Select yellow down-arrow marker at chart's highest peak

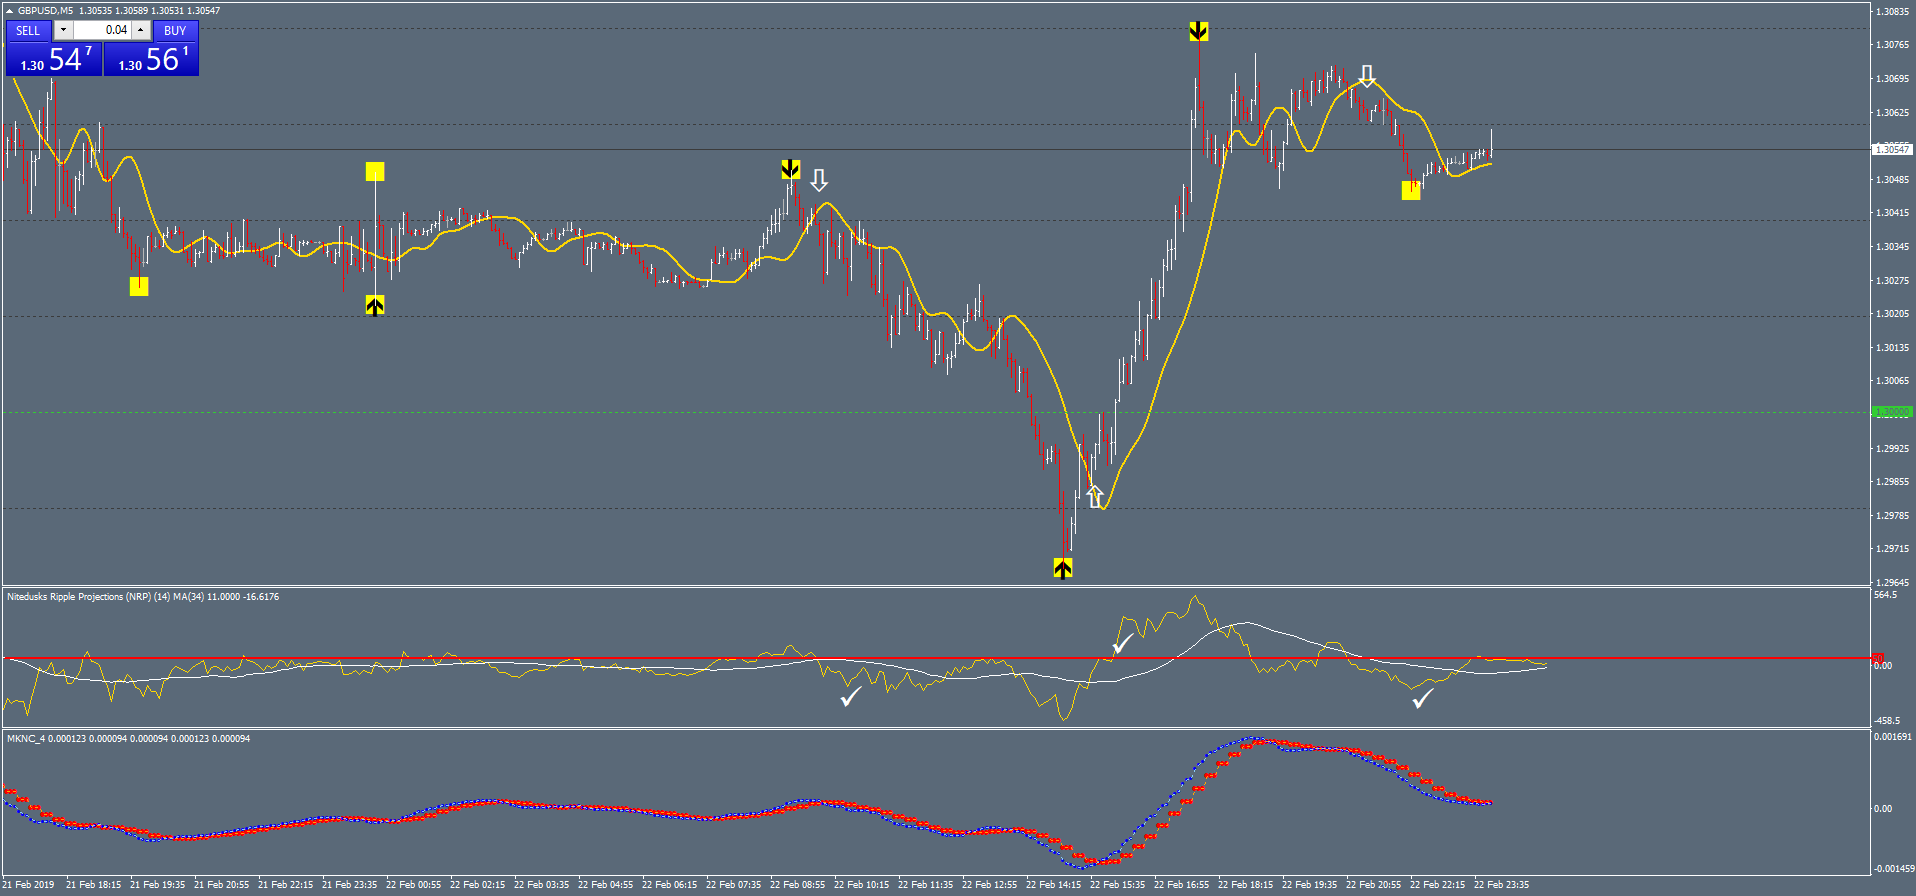click(1198, 32)
